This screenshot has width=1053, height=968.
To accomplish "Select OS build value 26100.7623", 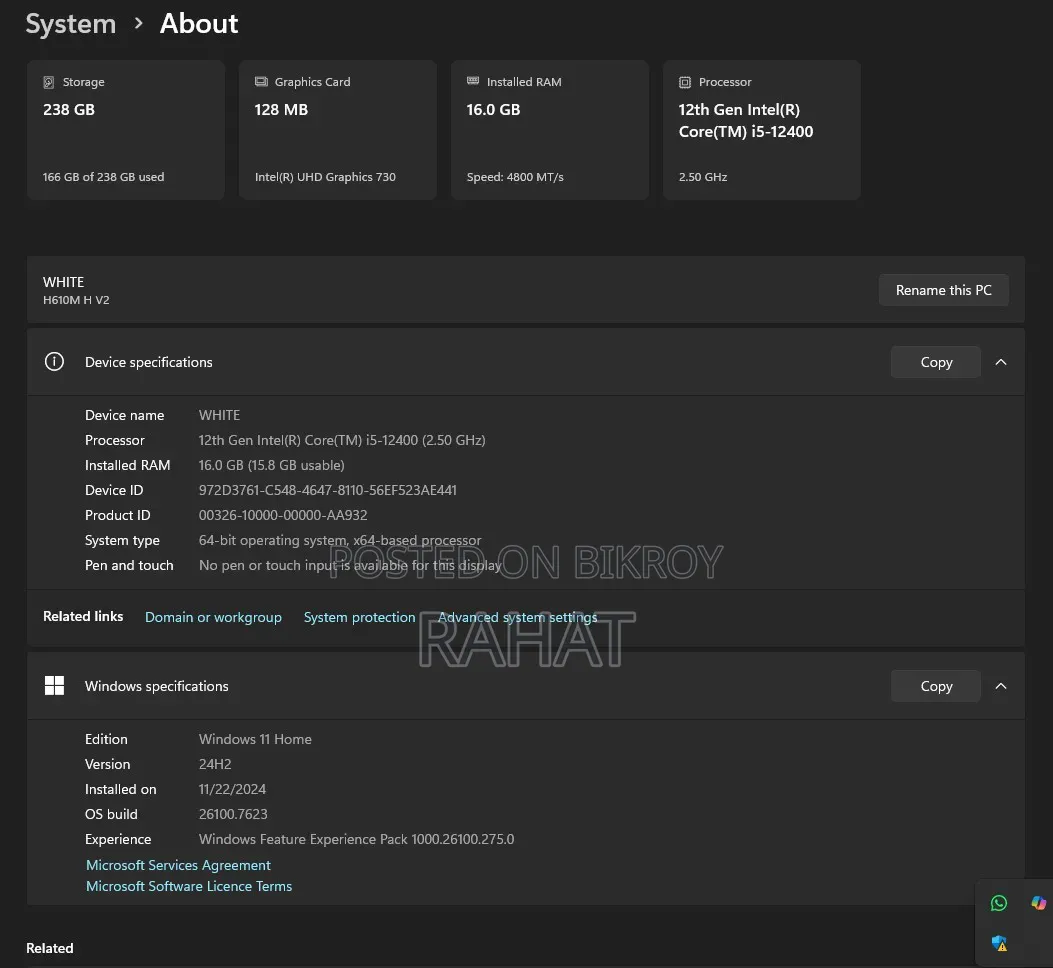I will point(233,813).
